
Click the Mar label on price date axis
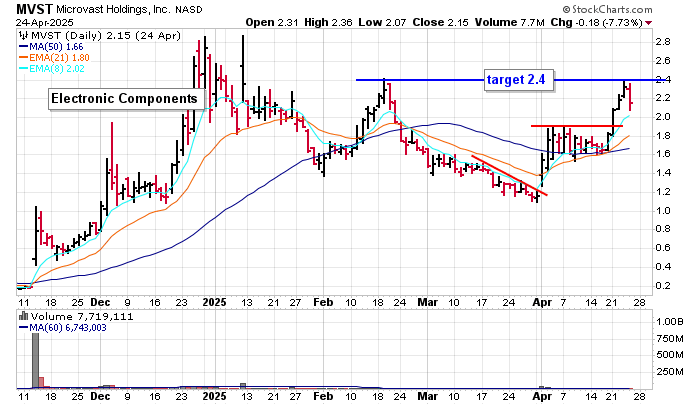pos(428,302)
